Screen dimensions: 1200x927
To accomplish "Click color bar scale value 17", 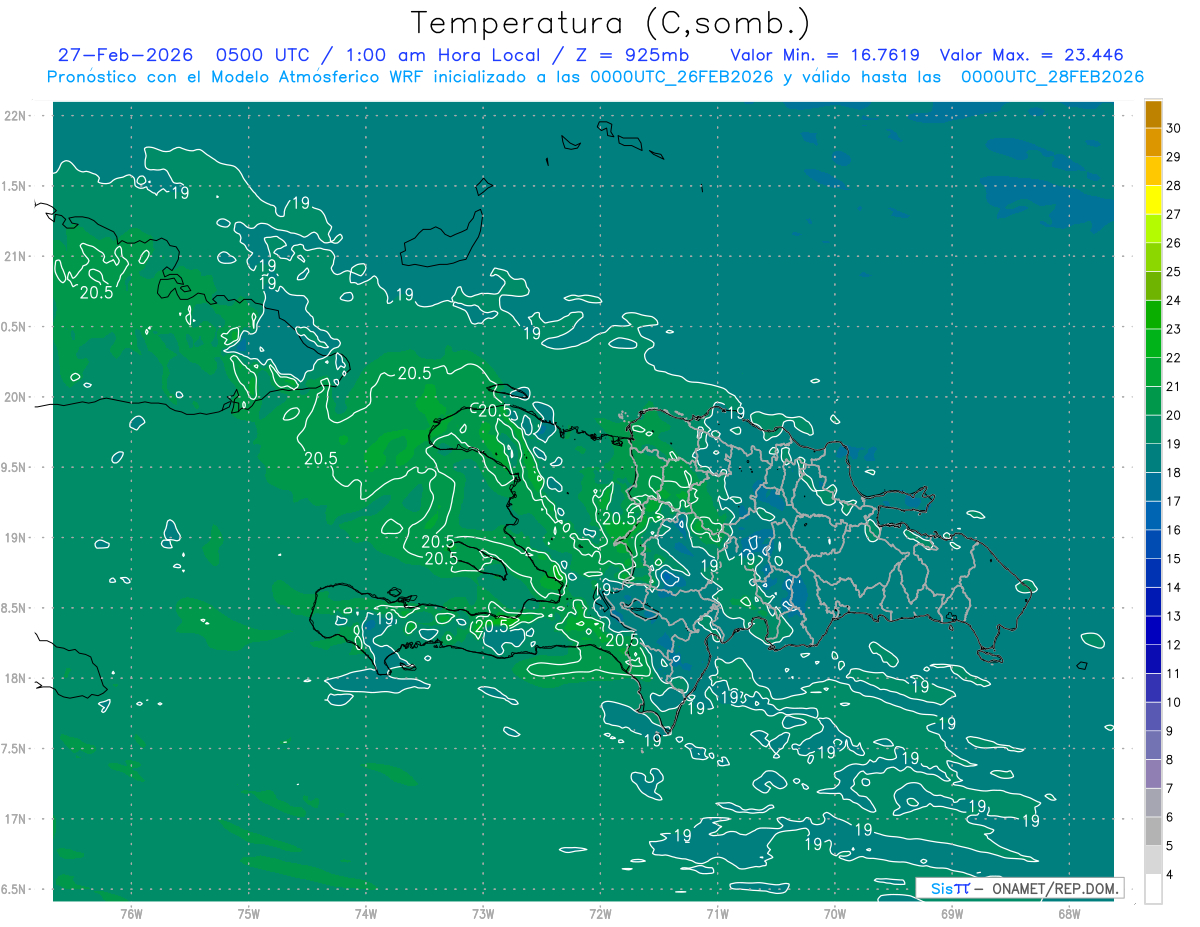I will point(1174,501).
